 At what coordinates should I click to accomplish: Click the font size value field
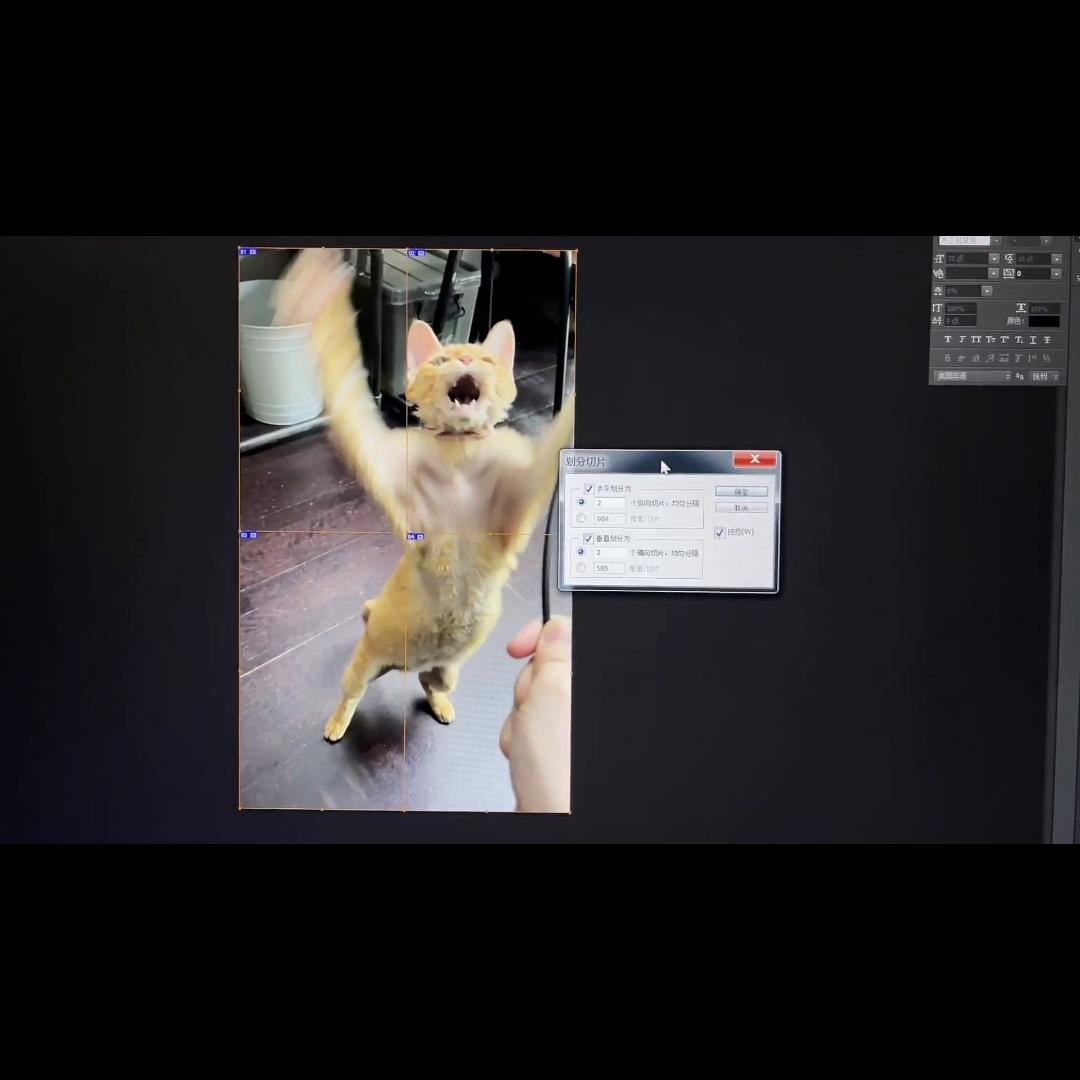(x=967, y=259)
